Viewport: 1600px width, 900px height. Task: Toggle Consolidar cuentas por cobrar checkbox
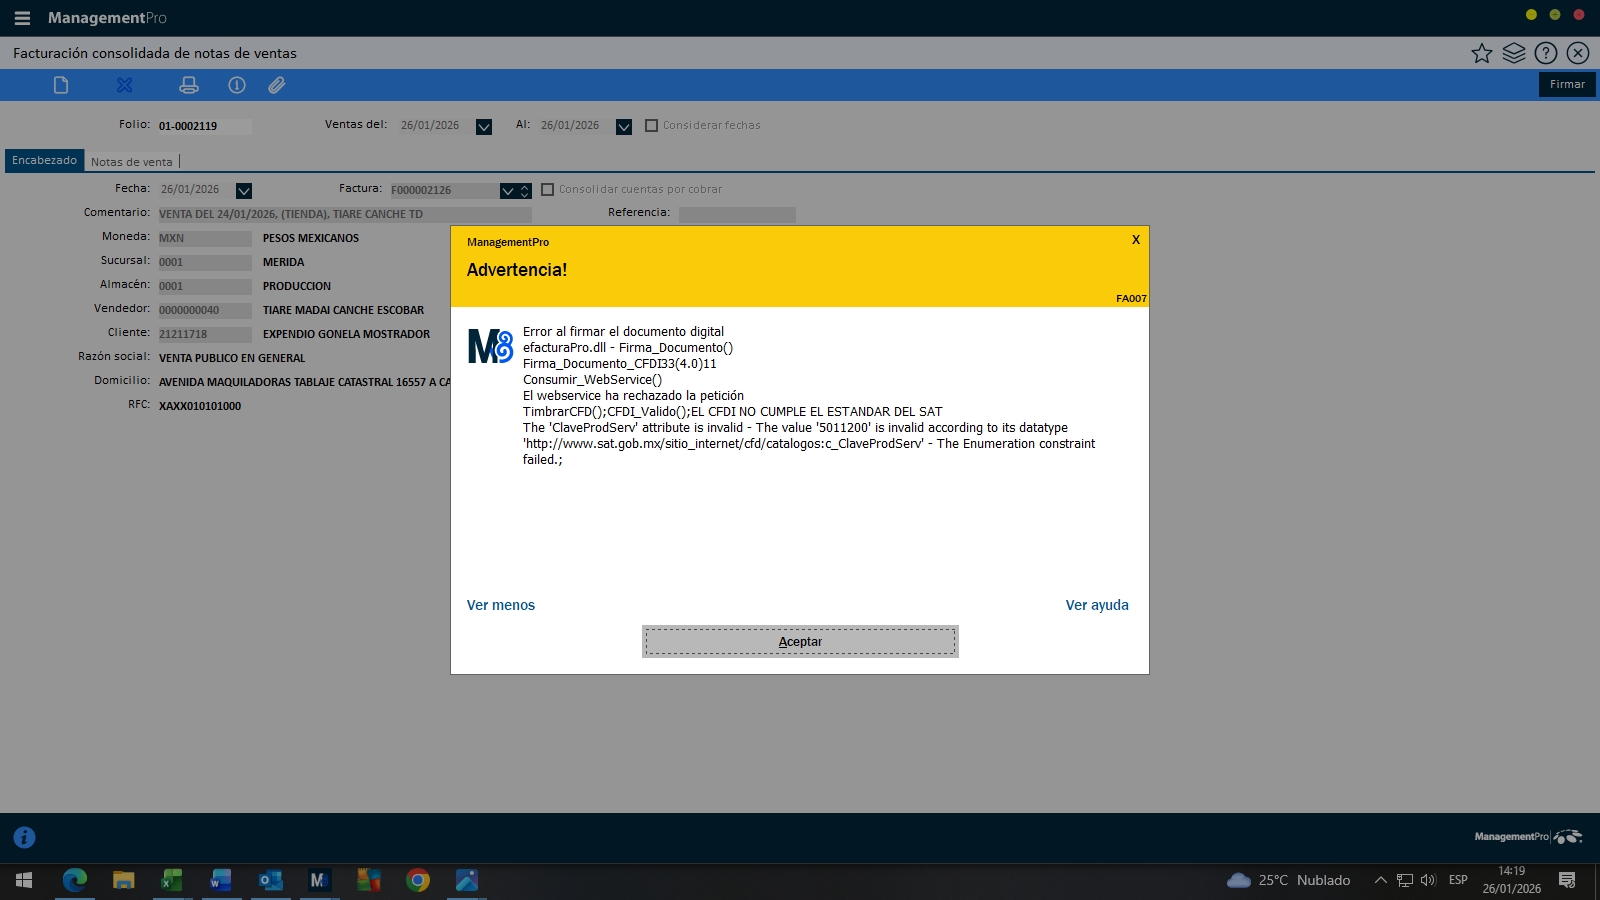pyautogui.click(x=548, y=190)
